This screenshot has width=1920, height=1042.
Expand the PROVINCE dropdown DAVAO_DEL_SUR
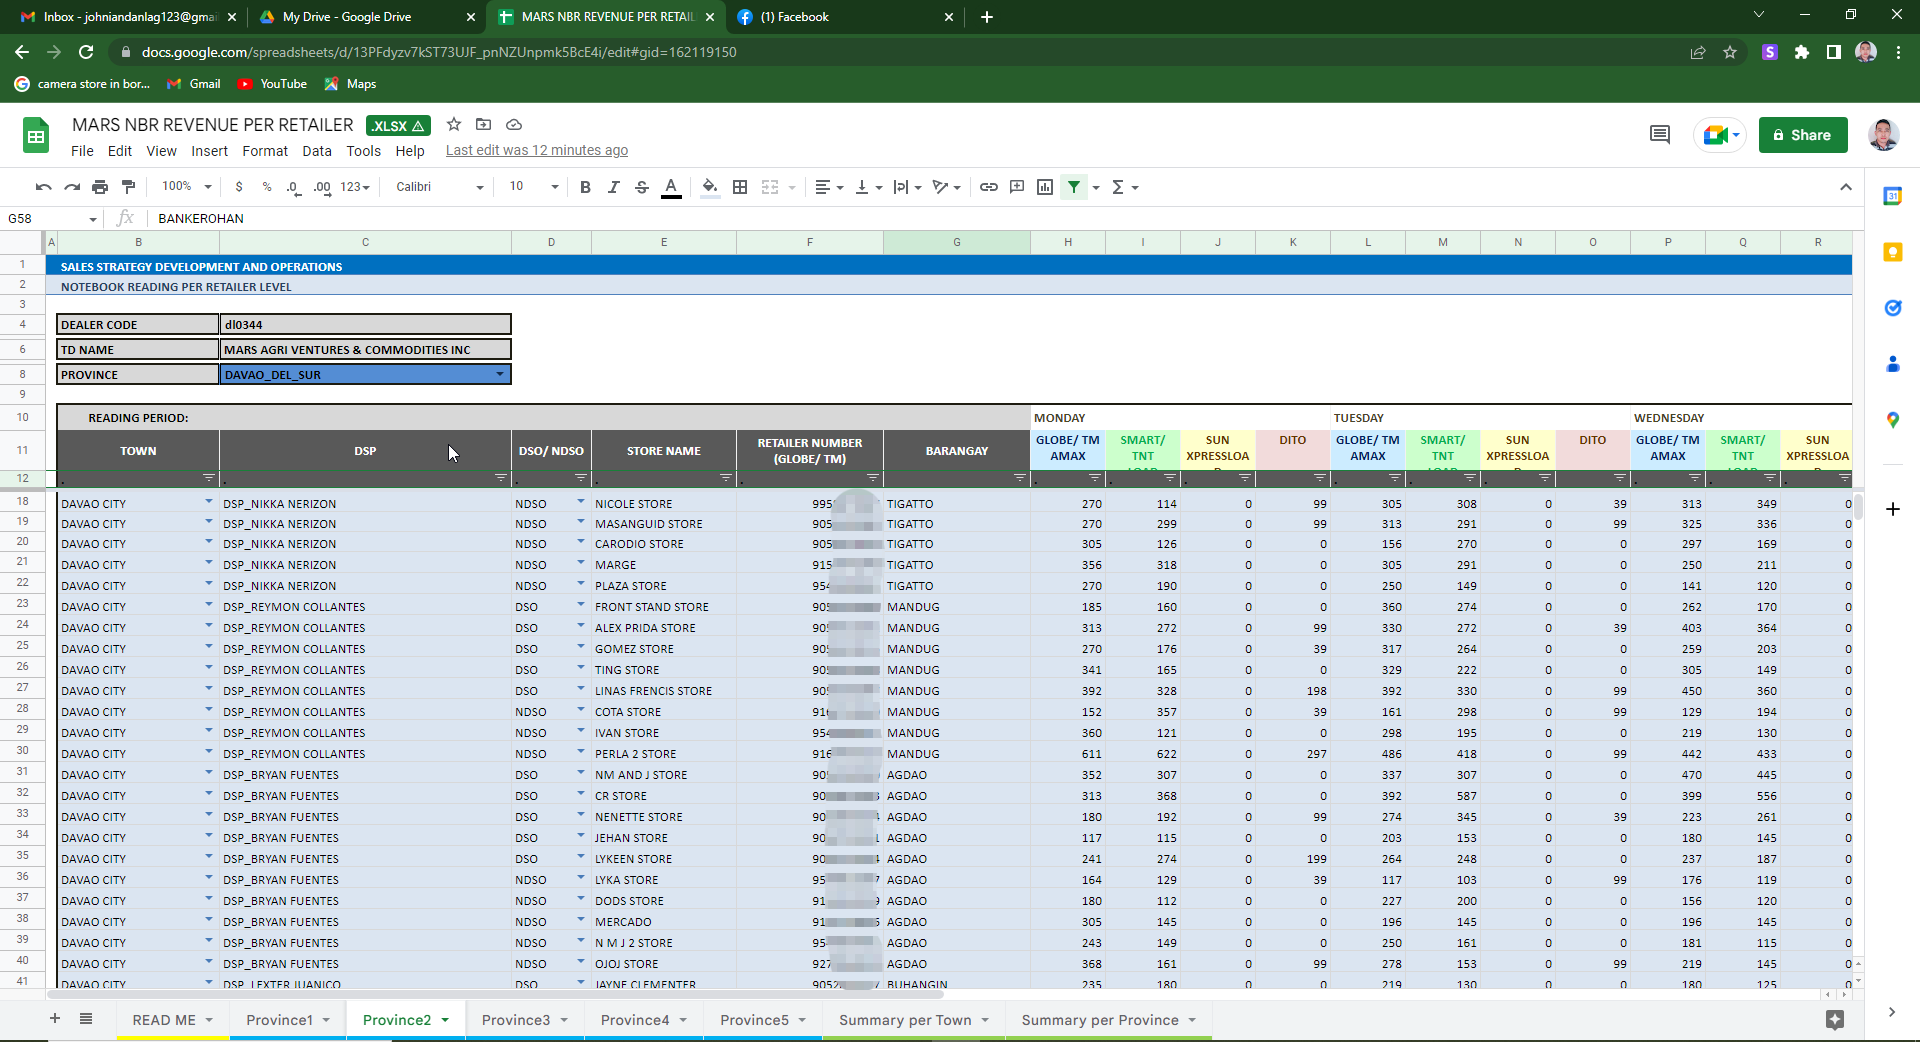coord(499,375)
